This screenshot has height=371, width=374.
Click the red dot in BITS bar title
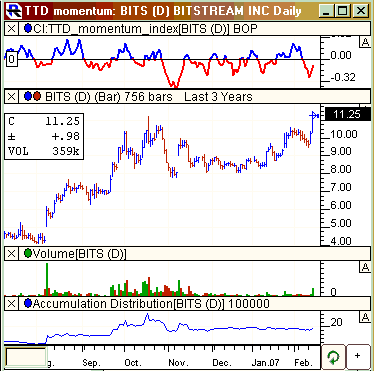(37, 97)
